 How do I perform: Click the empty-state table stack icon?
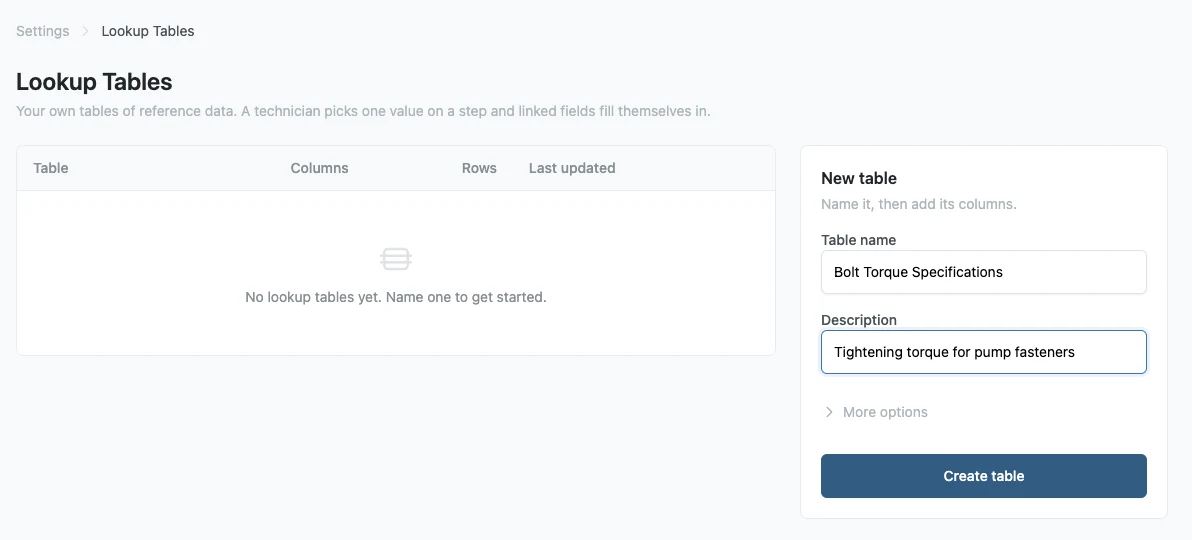pos(396,259)
